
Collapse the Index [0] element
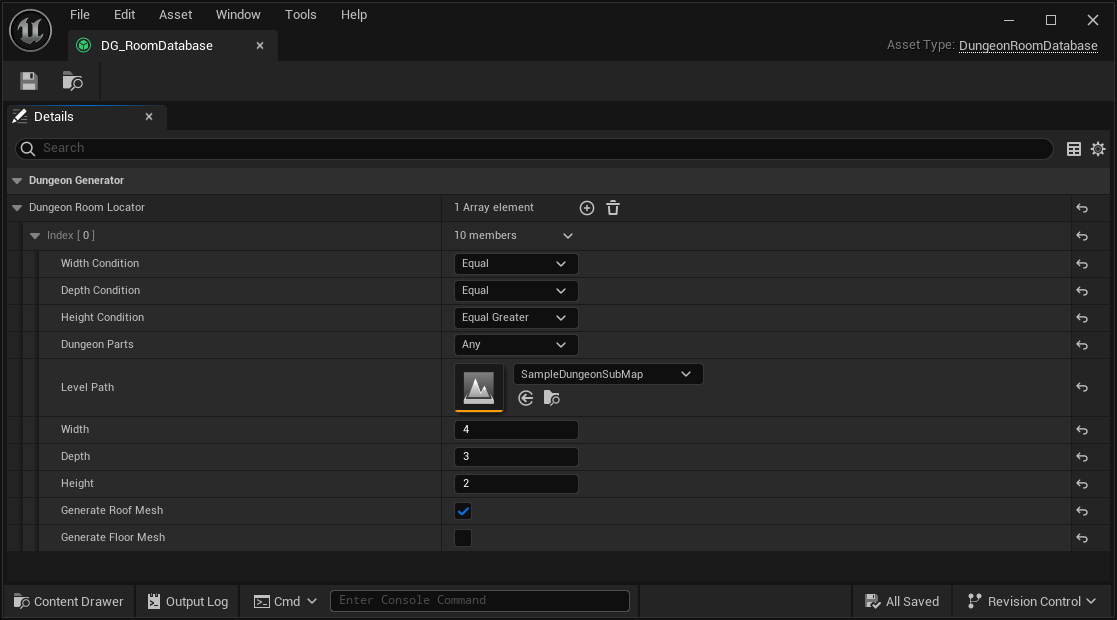pos(35,236)
